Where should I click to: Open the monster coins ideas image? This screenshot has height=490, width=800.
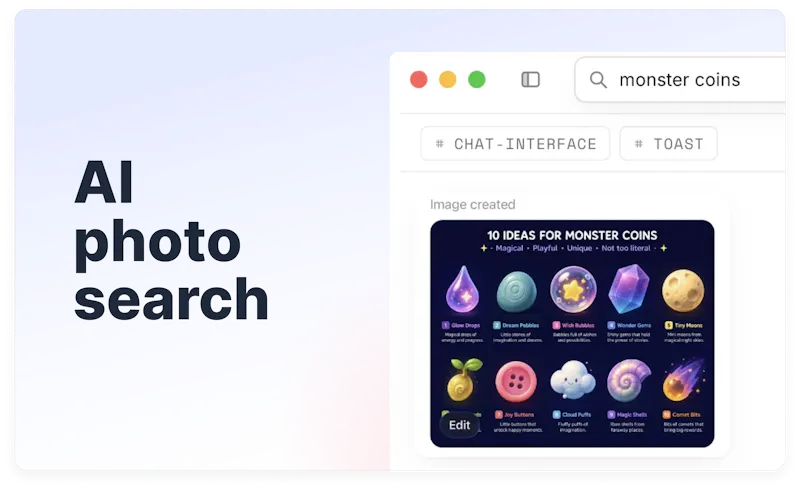[x=572, y=333]
